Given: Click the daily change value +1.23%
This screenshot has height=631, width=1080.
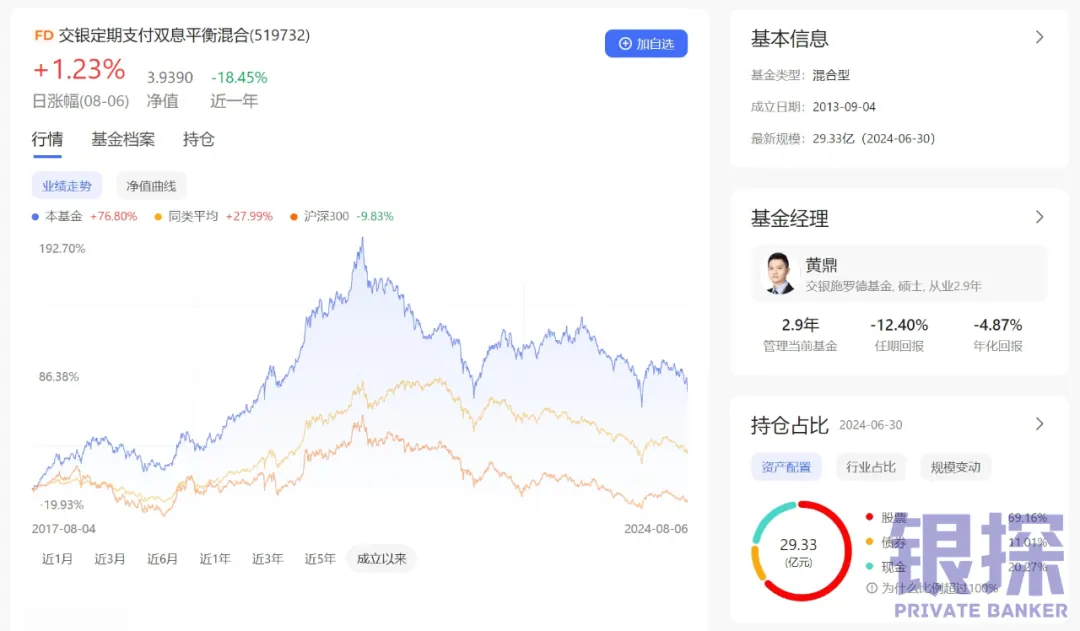Looking at the screenshot, I should pos(80,69).
